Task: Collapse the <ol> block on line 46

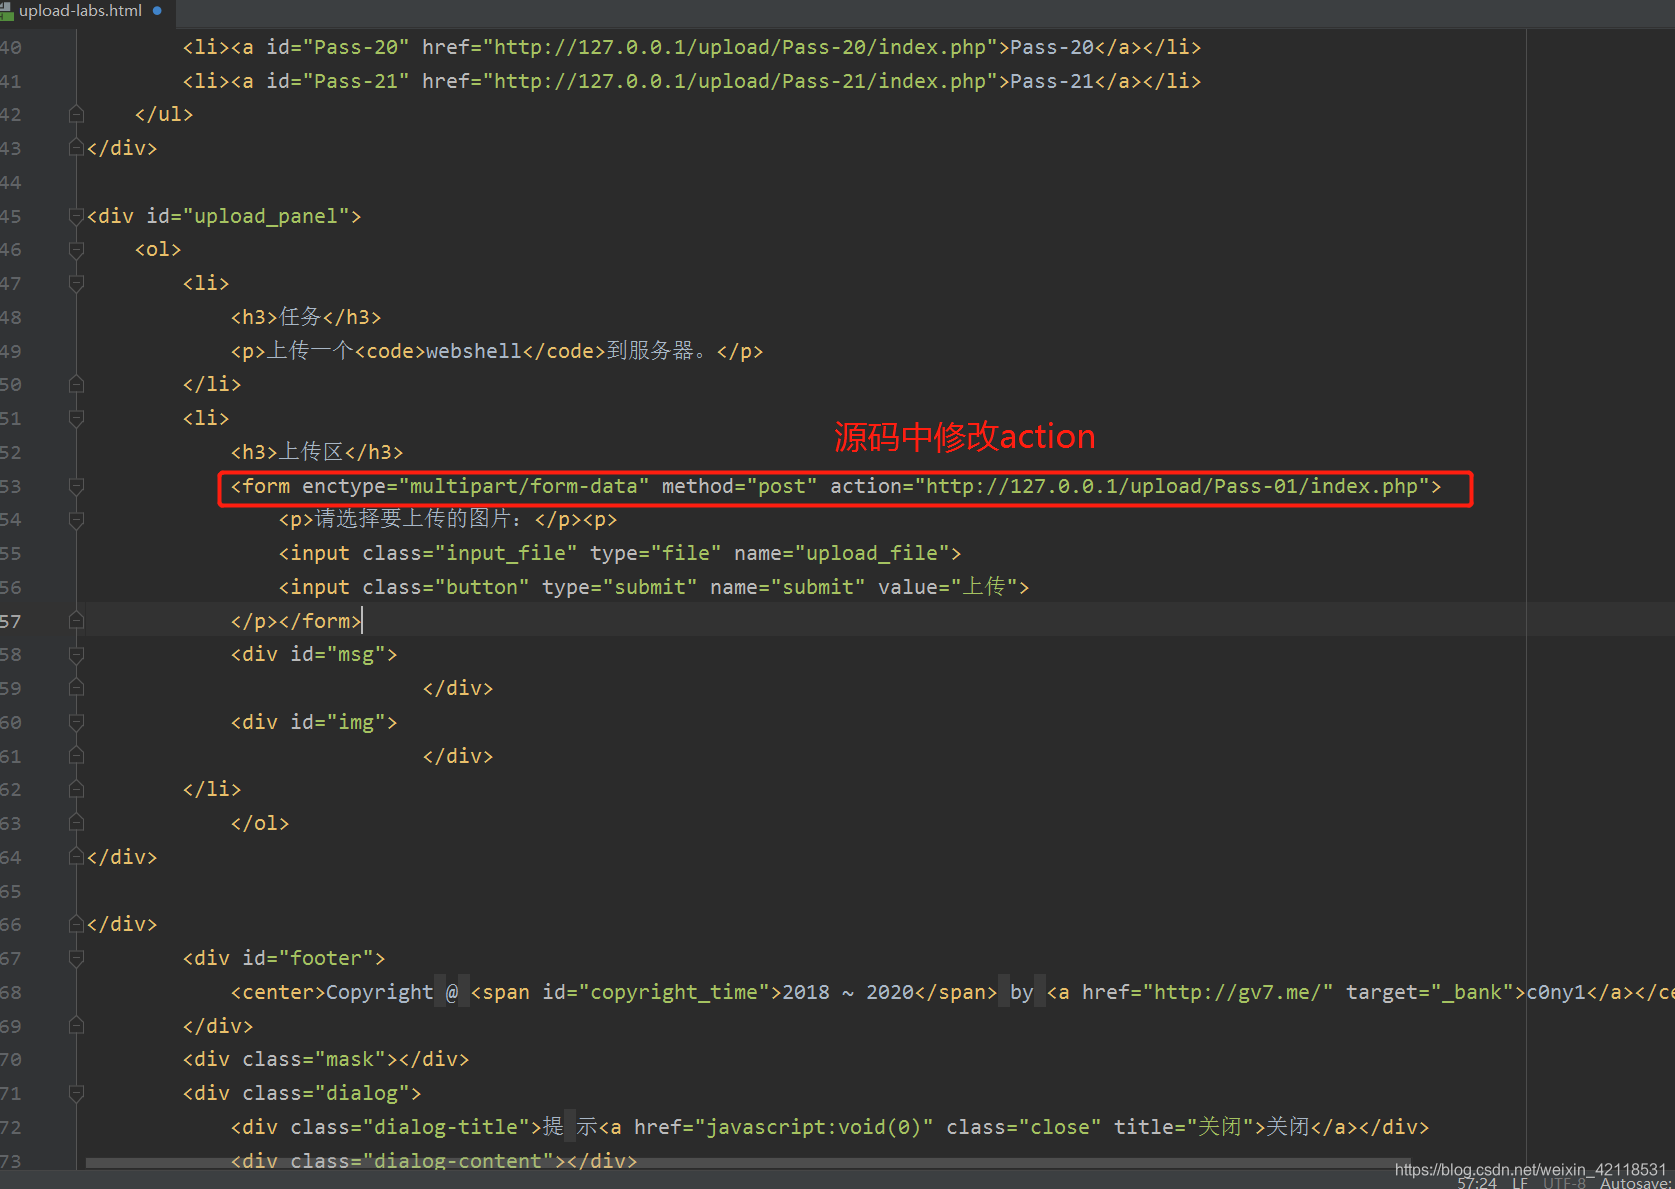Action: [76, 249]
